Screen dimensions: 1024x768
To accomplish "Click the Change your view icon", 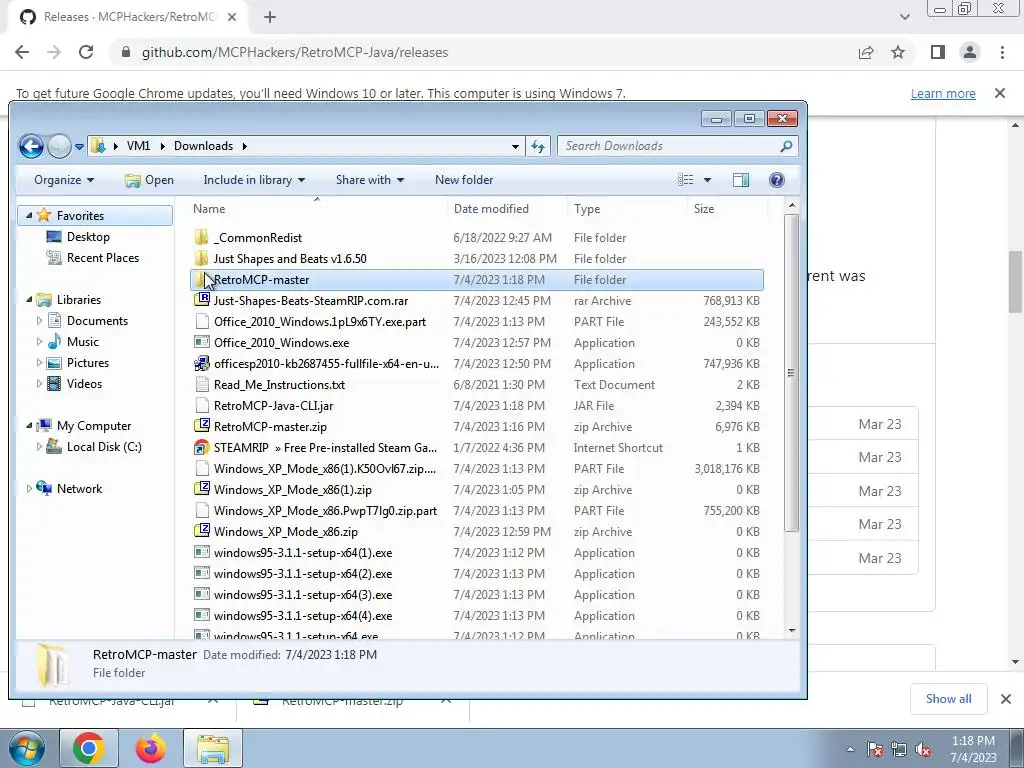I will click(685, 180).
